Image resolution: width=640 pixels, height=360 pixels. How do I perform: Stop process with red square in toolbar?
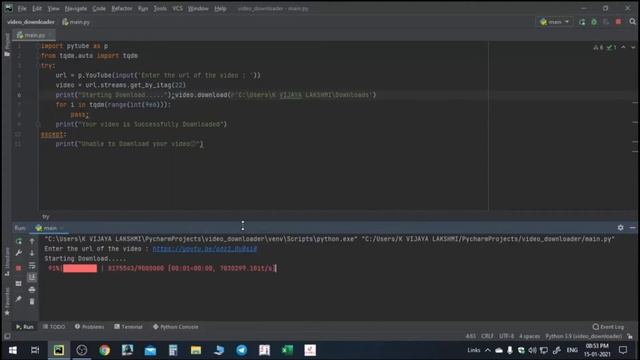point(618,22)
